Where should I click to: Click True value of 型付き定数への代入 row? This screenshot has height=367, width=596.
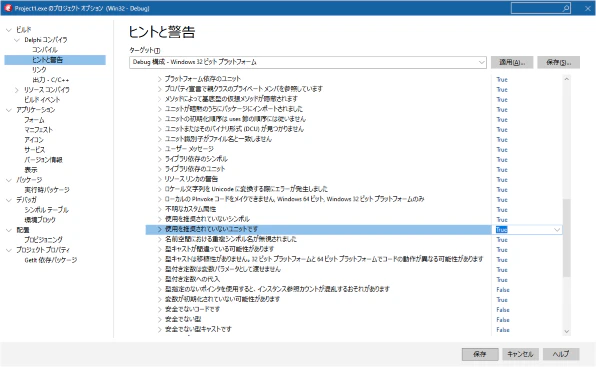pyautogui.click(x=502, y=280)
